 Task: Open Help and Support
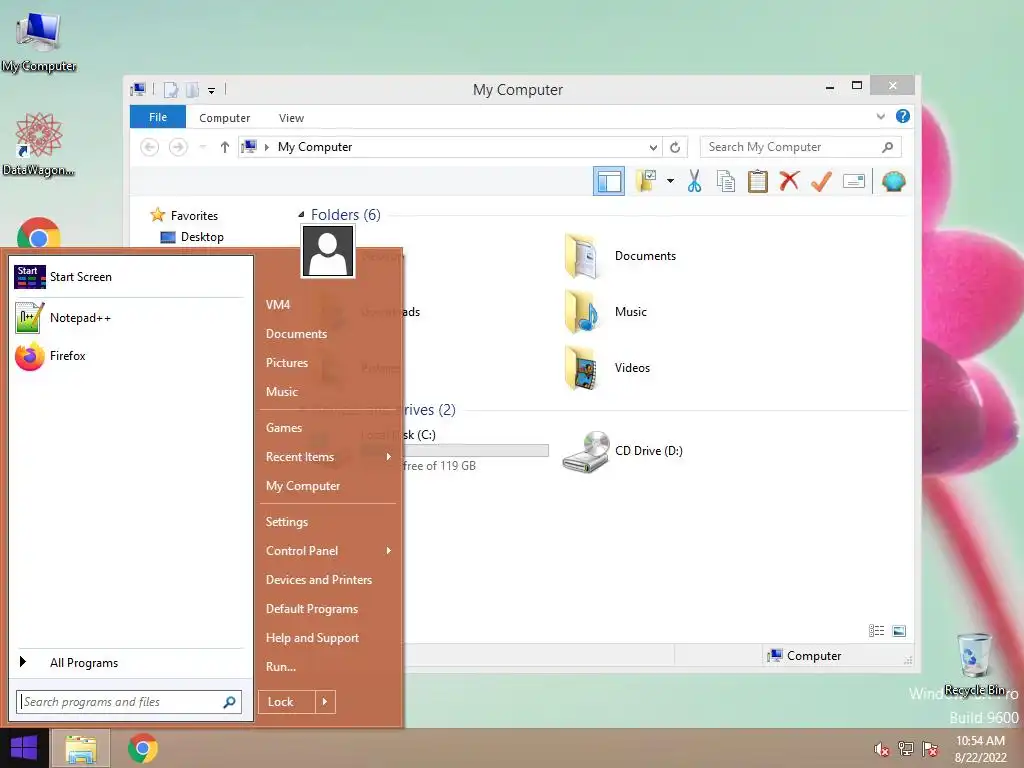pos(312,638)
